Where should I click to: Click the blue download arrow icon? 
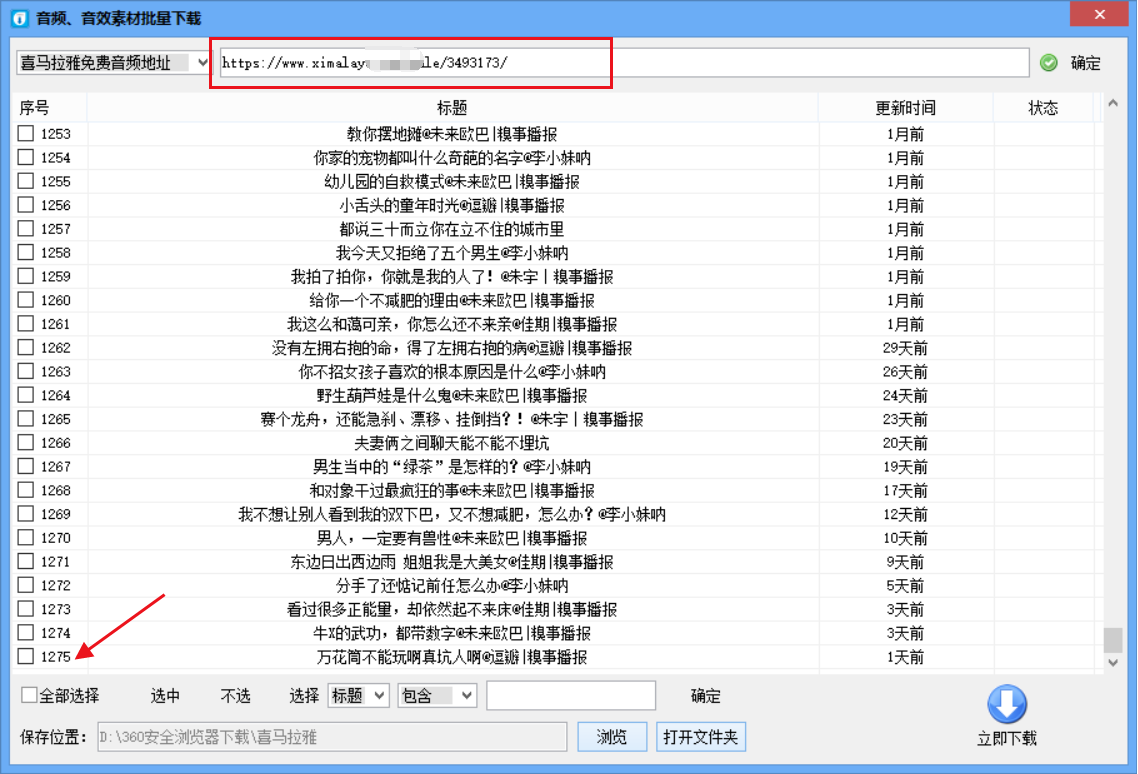point(1007,704)
